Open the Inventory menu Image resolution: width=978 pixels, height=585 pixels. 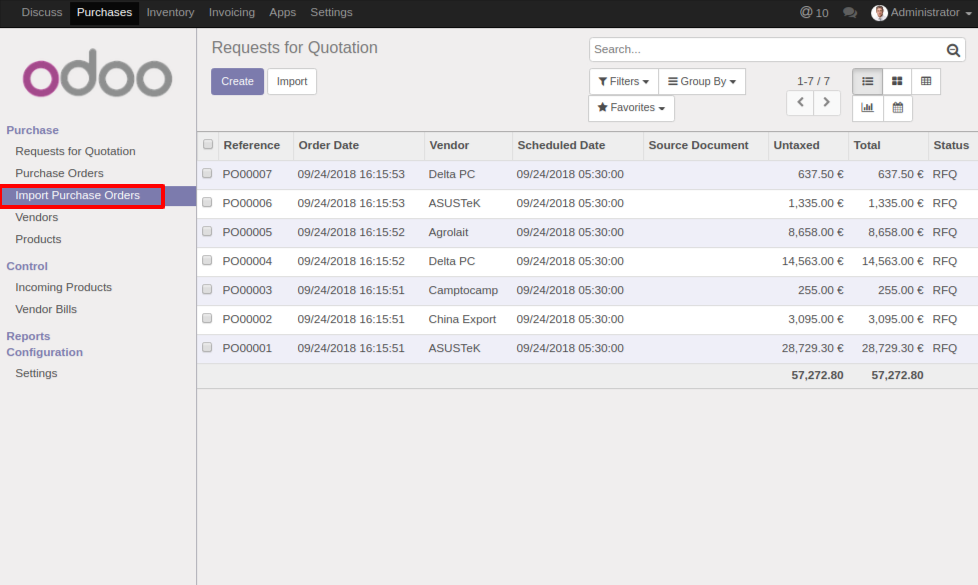click(x=170, y=13)
